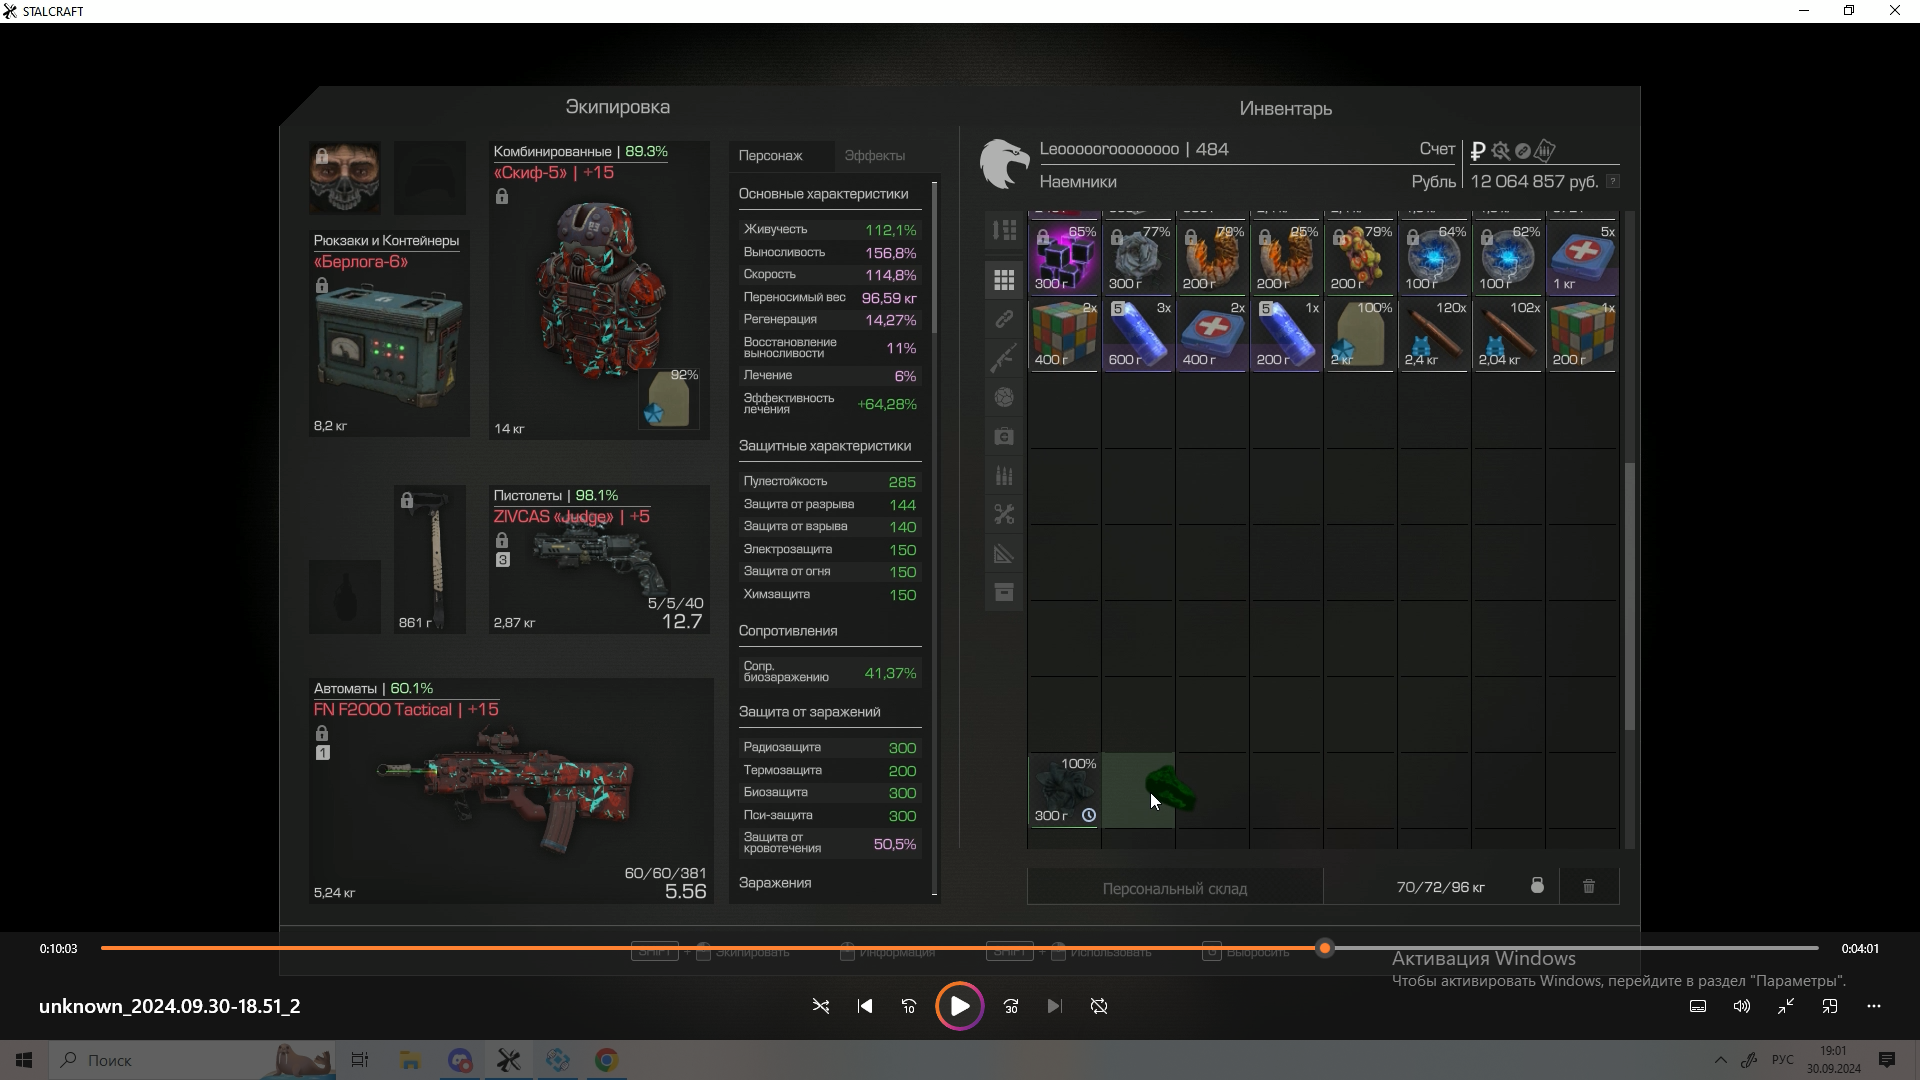Open the Windows Start menu
Viewport: 1920px width, 1080px height.
pyautogui.click(x=24, y=1060)
